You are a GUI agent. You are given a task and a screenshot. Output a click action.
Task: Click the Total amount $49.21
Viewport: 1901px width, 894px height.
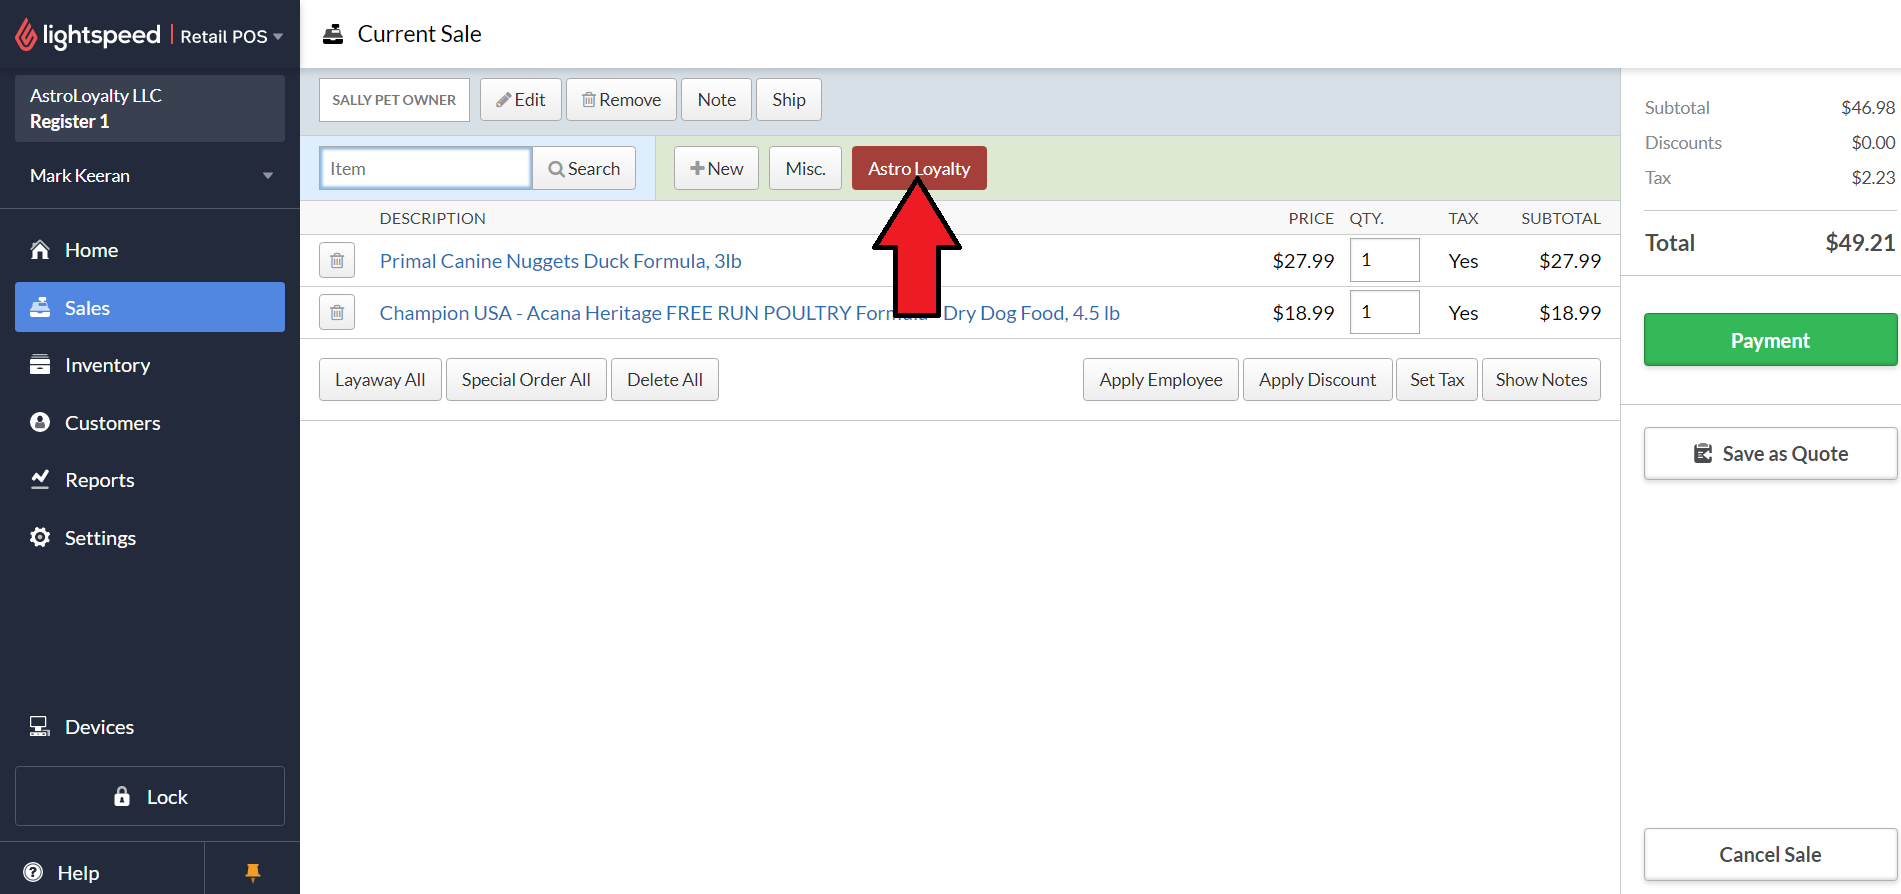pyautogui.click(x=1860, y=243)
